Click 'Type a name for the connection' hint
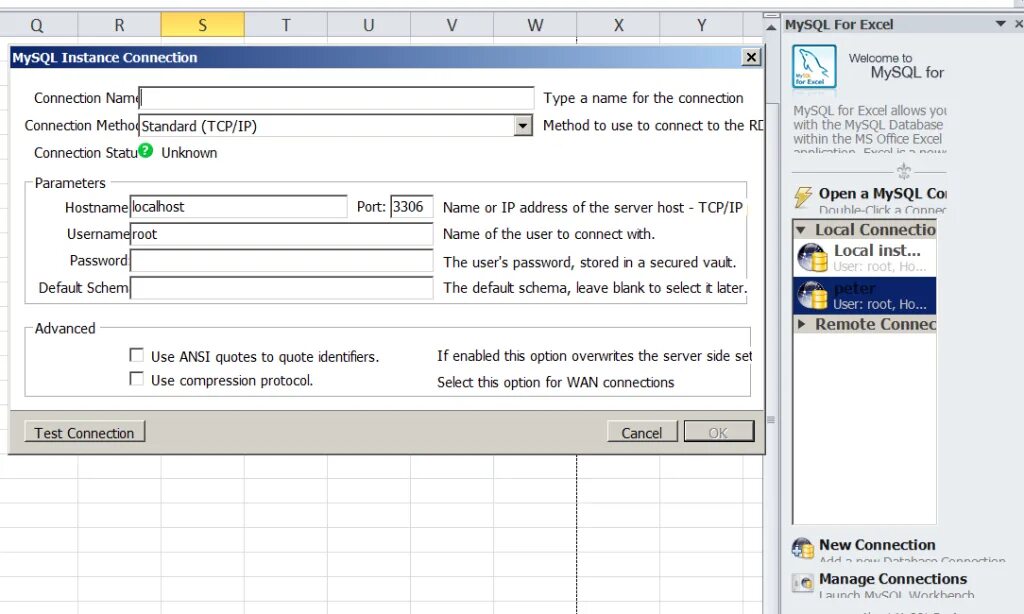Image resolution: width=1024 pixels, height=614 pixels. tap(643, 98)
